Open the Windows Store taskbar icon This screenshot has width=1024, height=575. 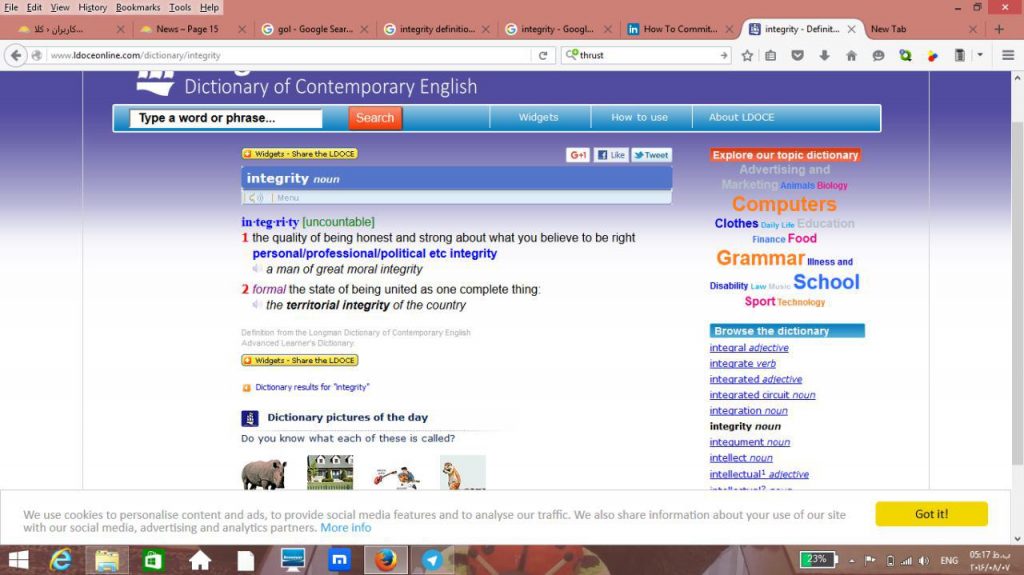pos(153,560)
